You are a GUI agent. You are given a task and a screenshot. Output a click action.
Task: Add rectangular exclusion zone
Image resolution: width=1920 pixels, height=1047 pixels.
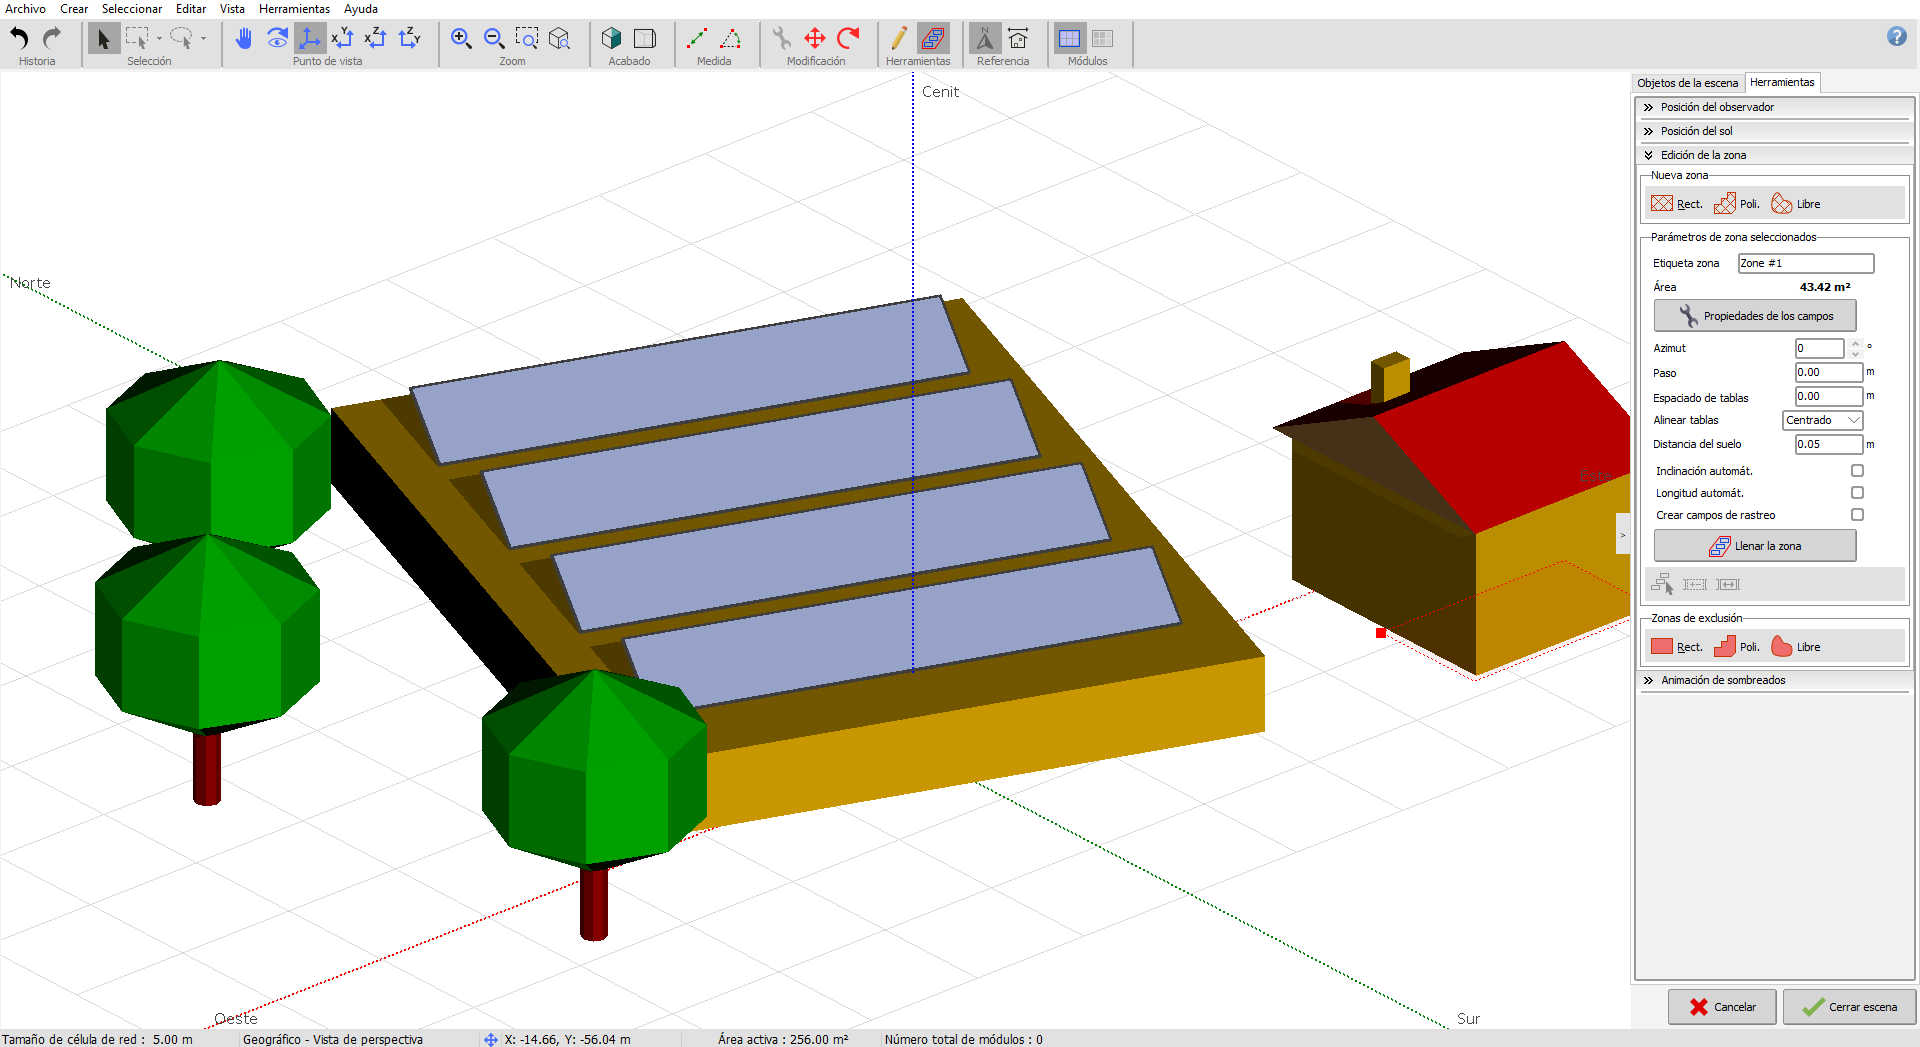pos(1677,647)
